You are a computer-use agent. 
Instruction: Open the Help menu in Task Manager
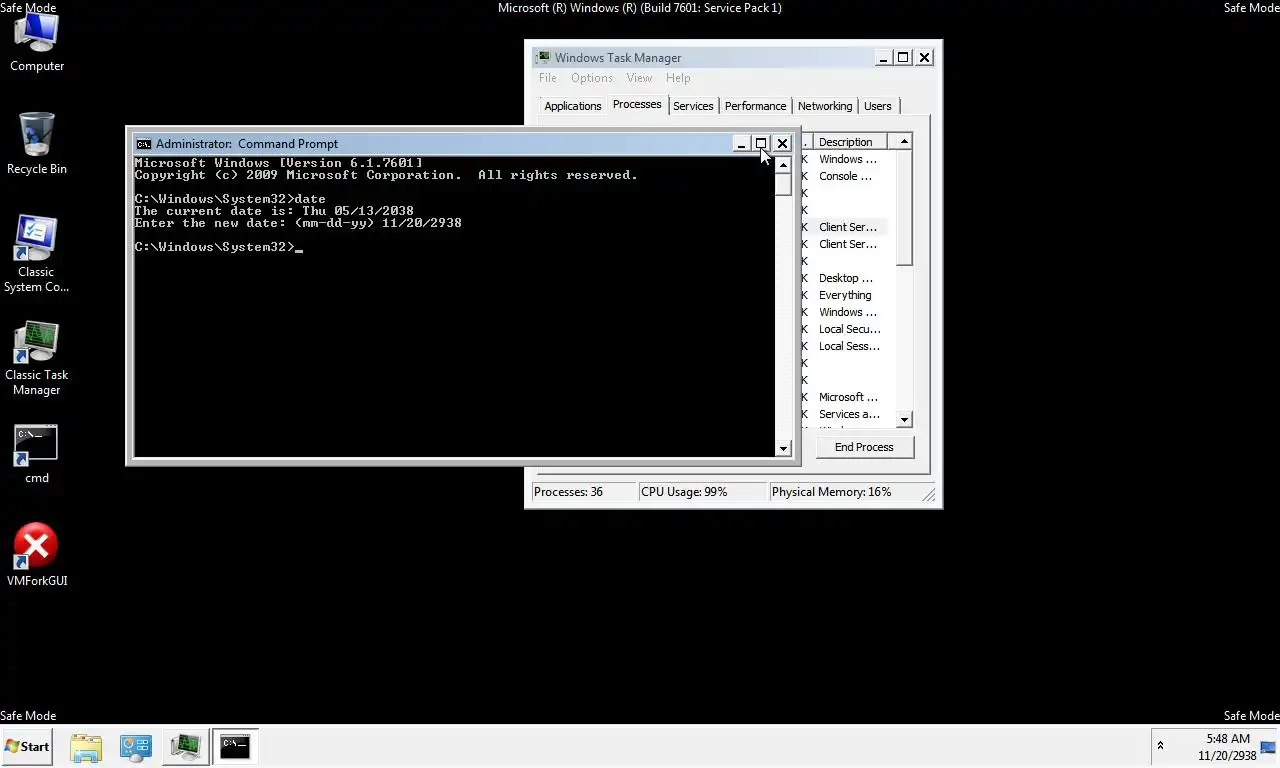point(678,78)
